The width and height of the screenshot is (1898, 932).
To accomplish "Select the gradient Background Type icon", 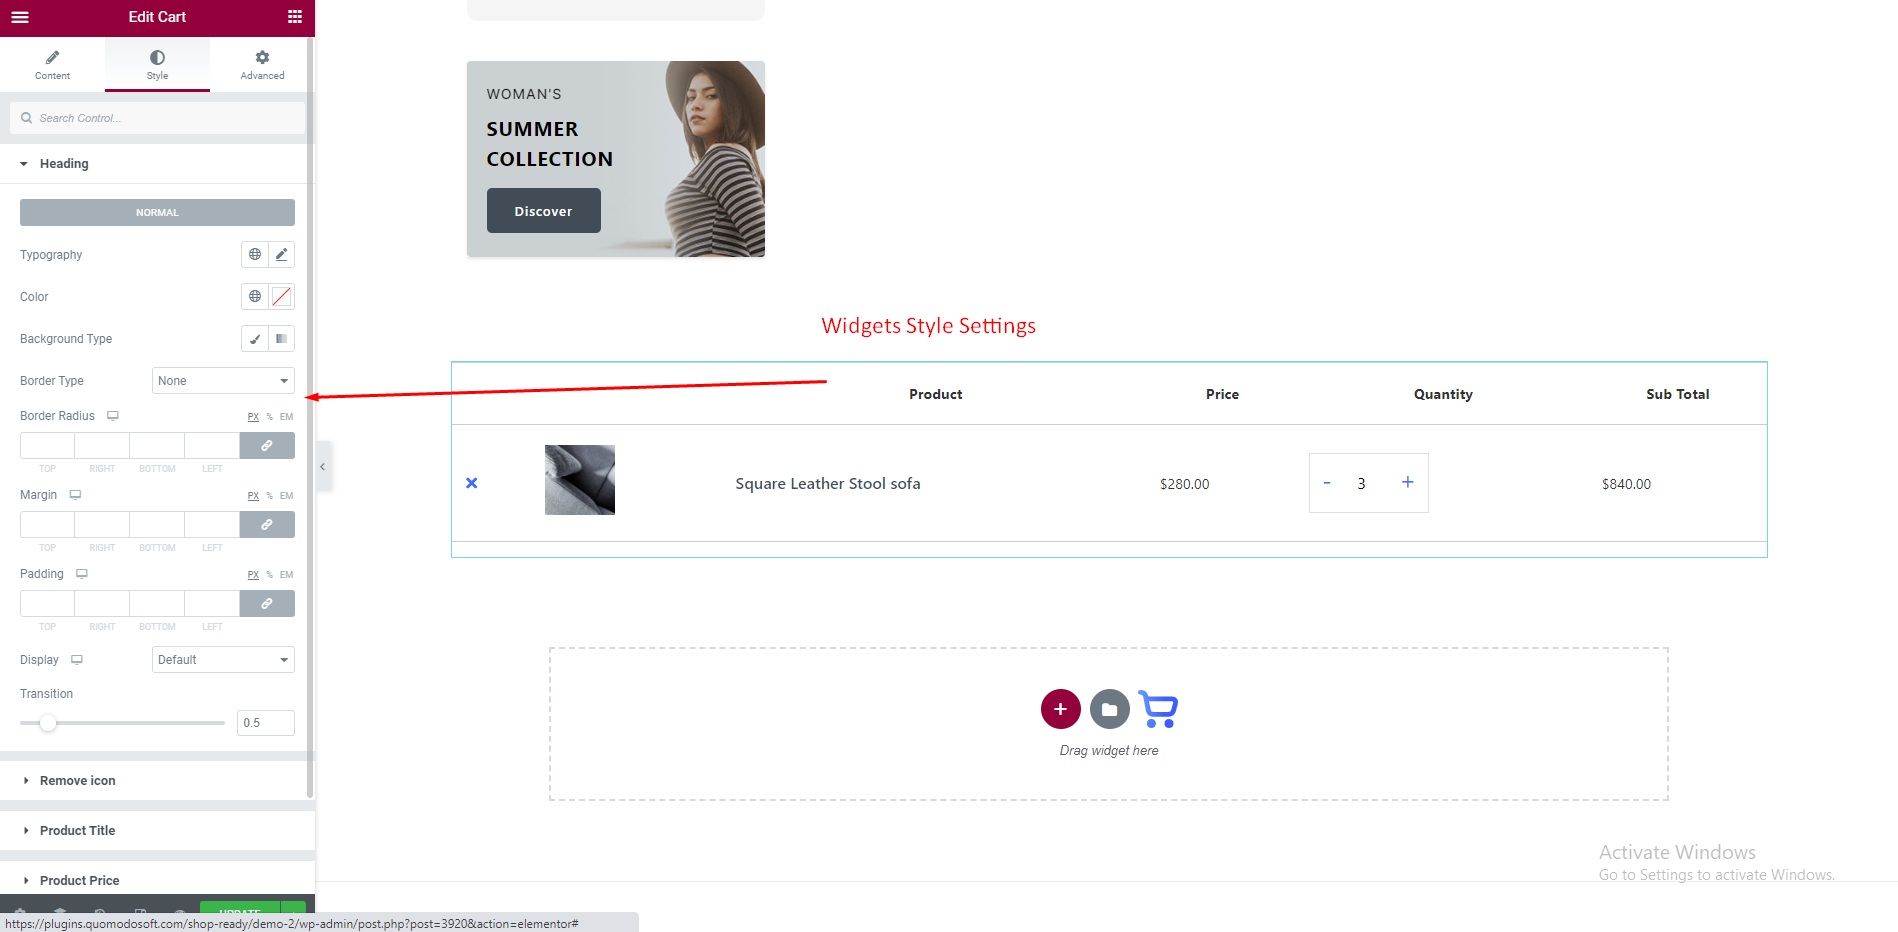I will [282, 339].
